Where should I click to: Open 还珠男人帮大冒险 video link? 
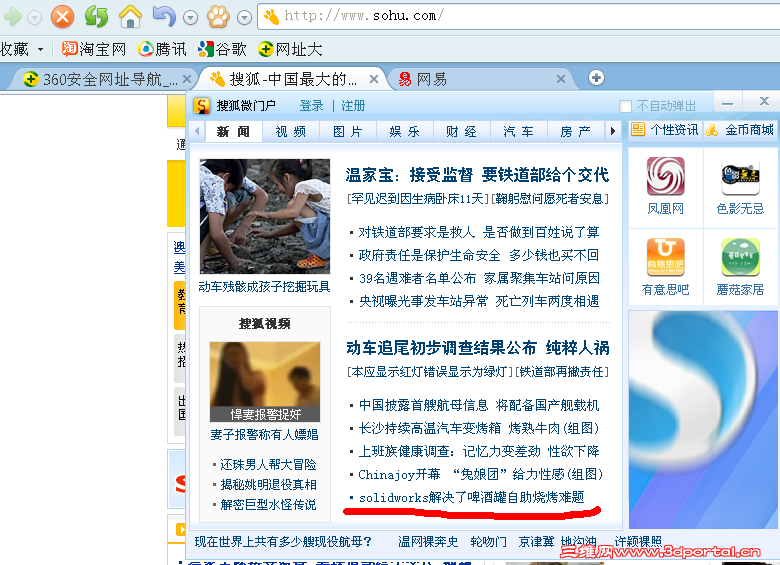click(x=268, y=465)
